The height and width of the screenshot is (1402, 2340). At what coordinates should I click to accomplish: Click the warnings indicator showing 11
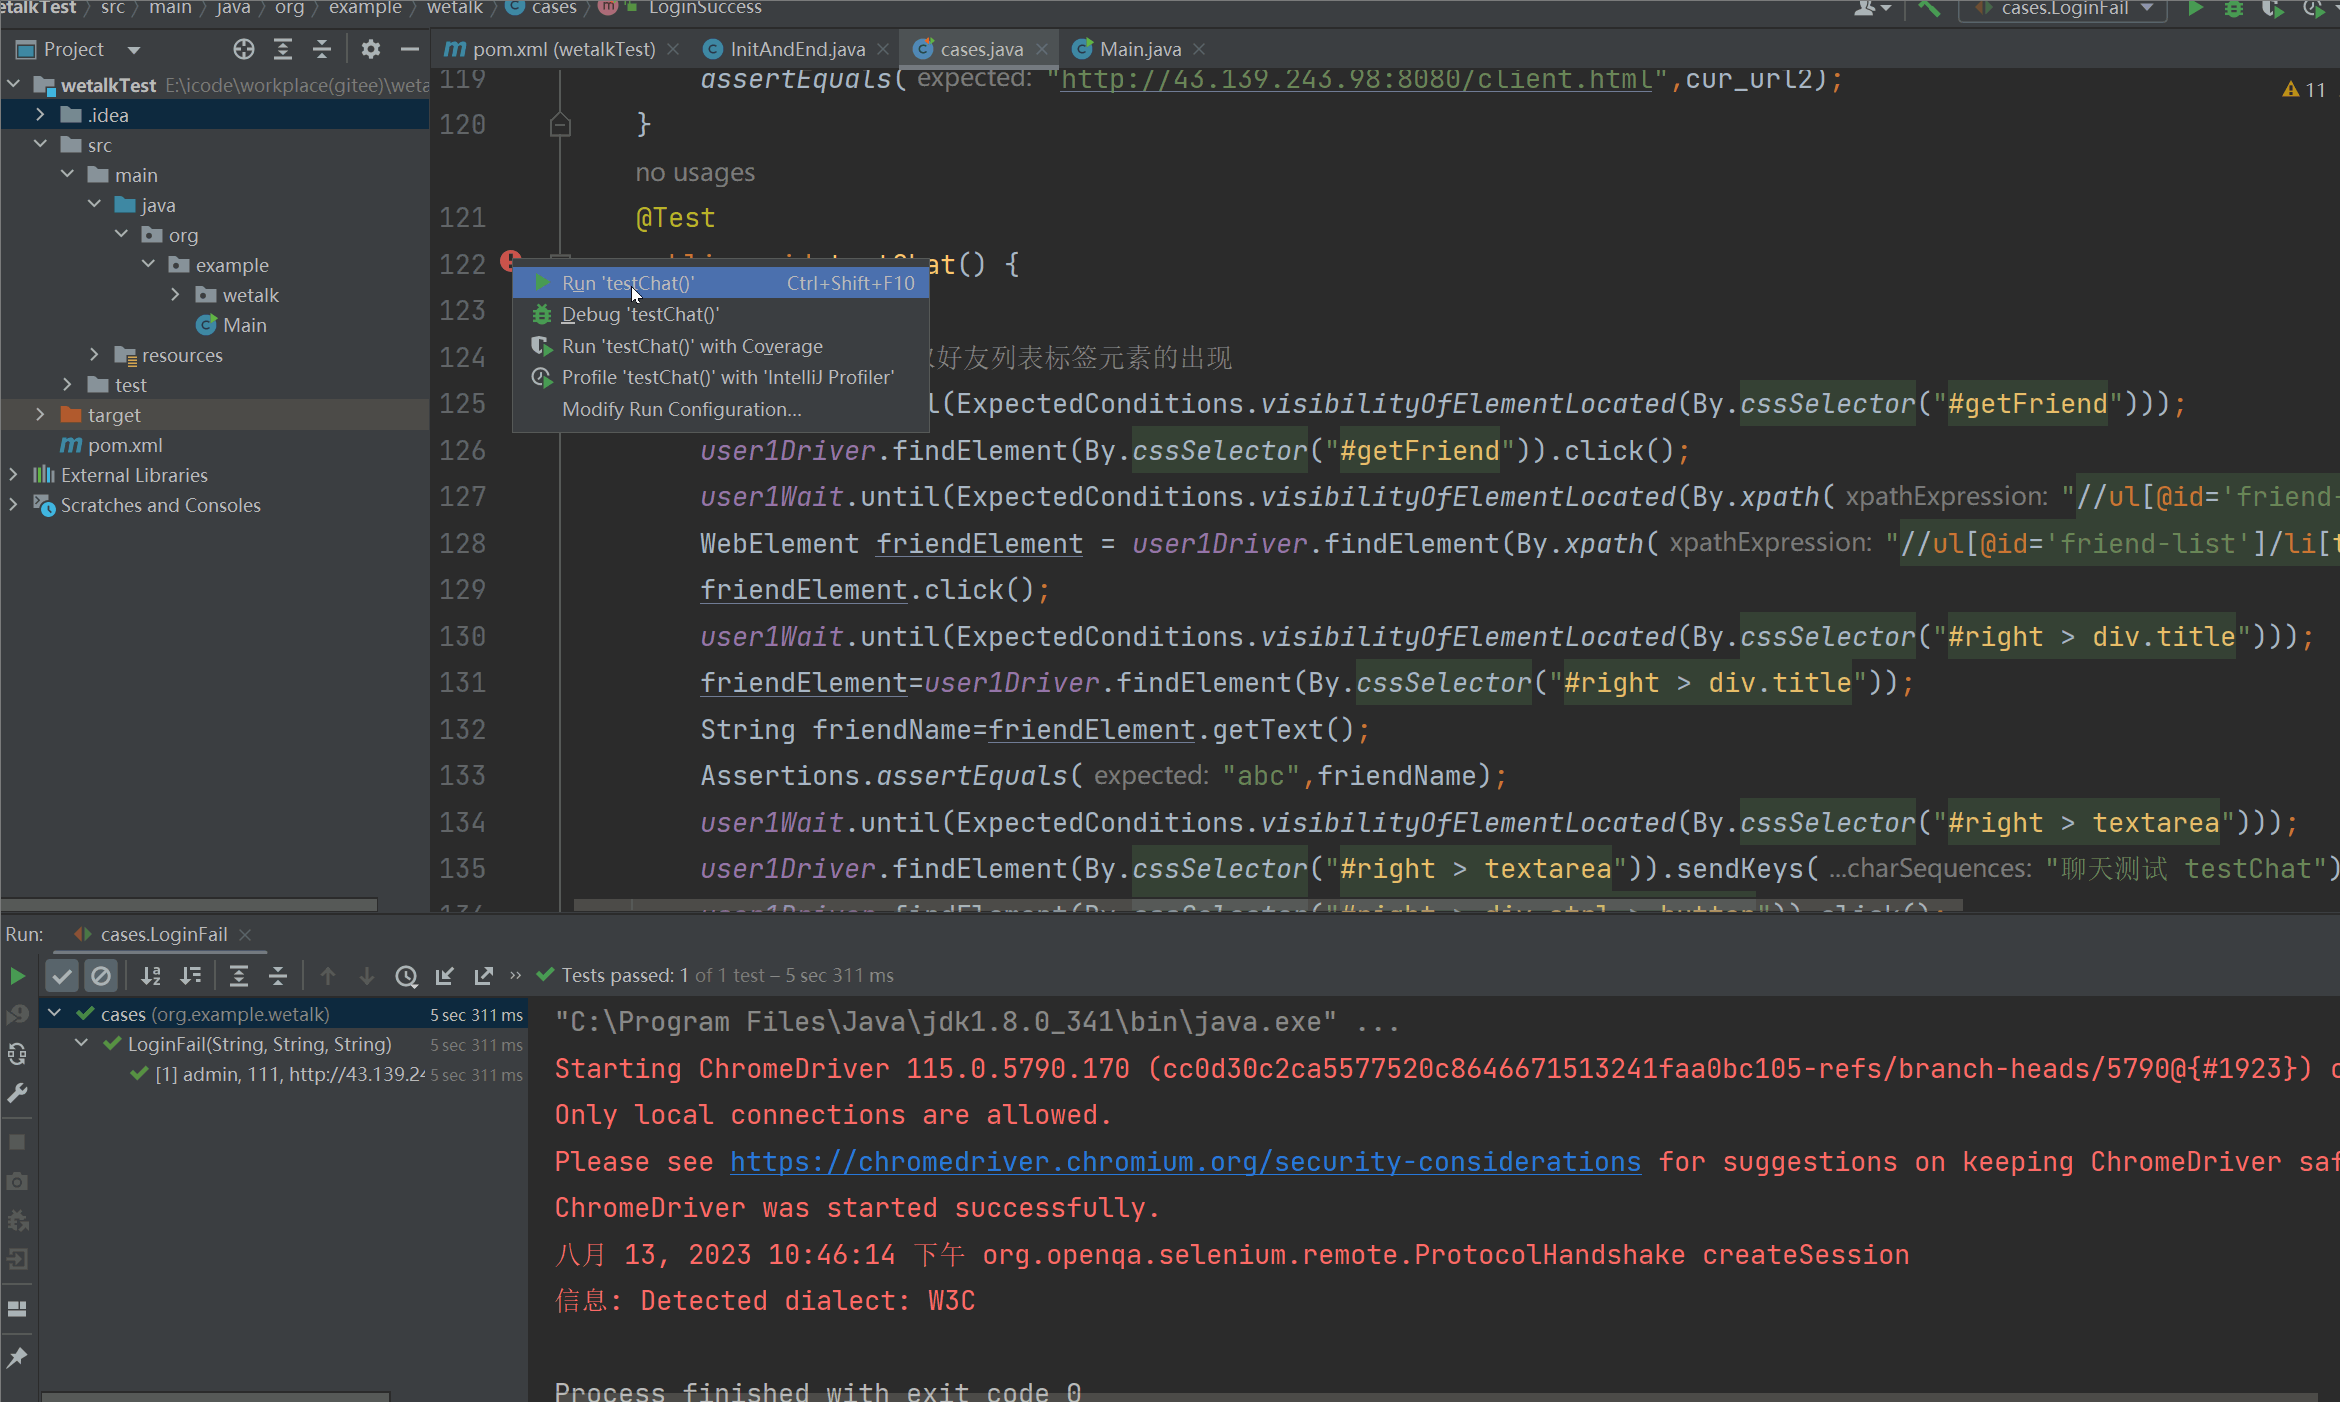click(x=2304, y=90)
